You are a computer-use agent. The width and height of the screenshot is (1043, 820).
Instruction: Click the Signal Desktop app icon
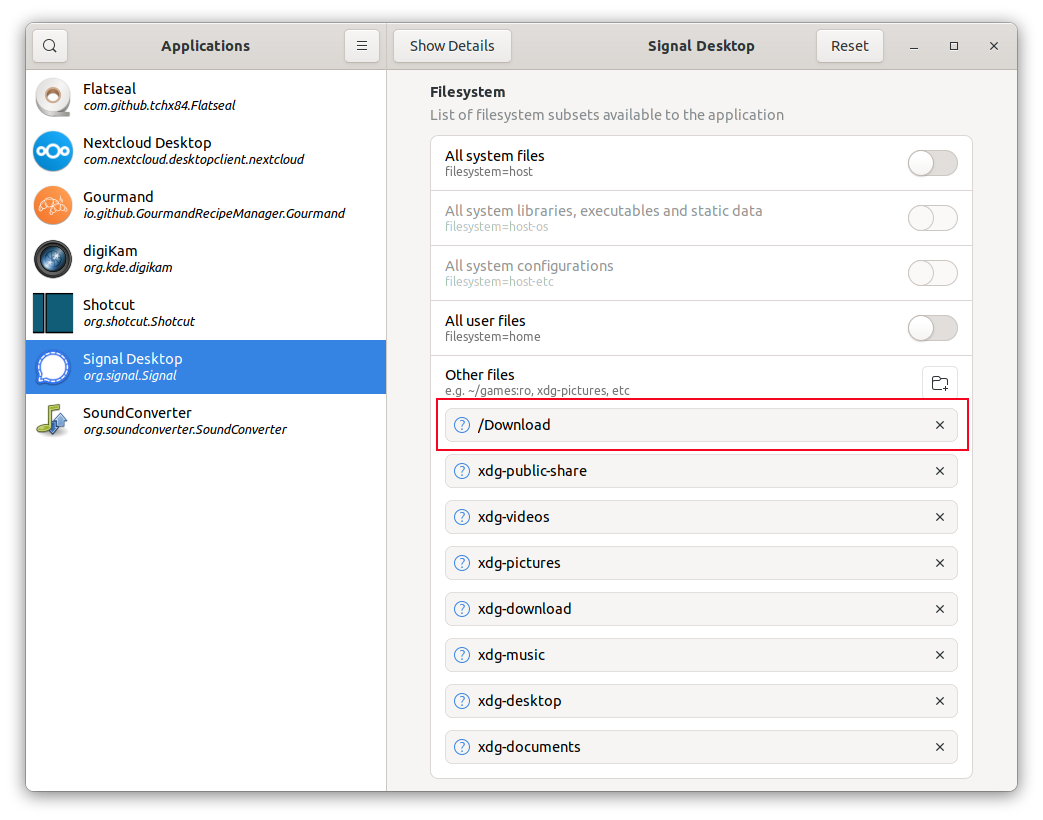[53, 366]
